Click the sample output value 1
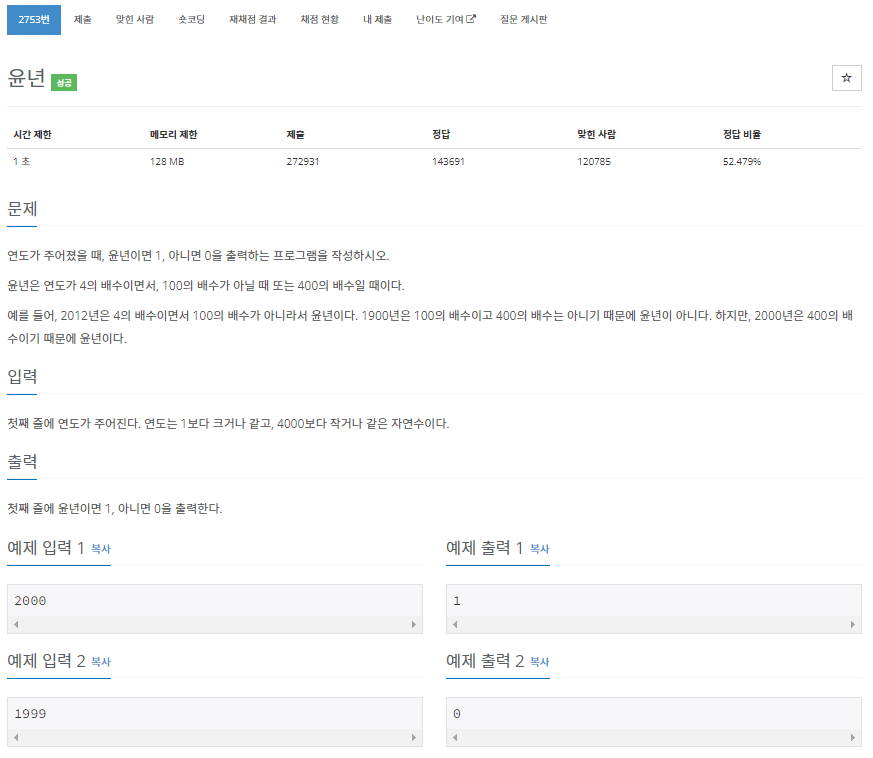 pos(457,601)
